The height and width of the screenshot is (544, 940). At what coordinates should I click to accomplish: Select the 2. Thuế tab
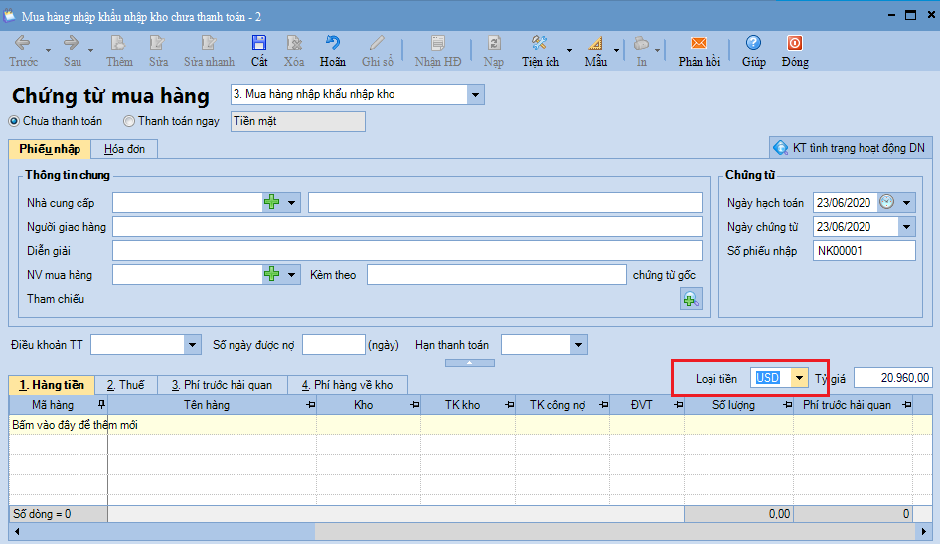pyautogui.click(x=125, y=384)
